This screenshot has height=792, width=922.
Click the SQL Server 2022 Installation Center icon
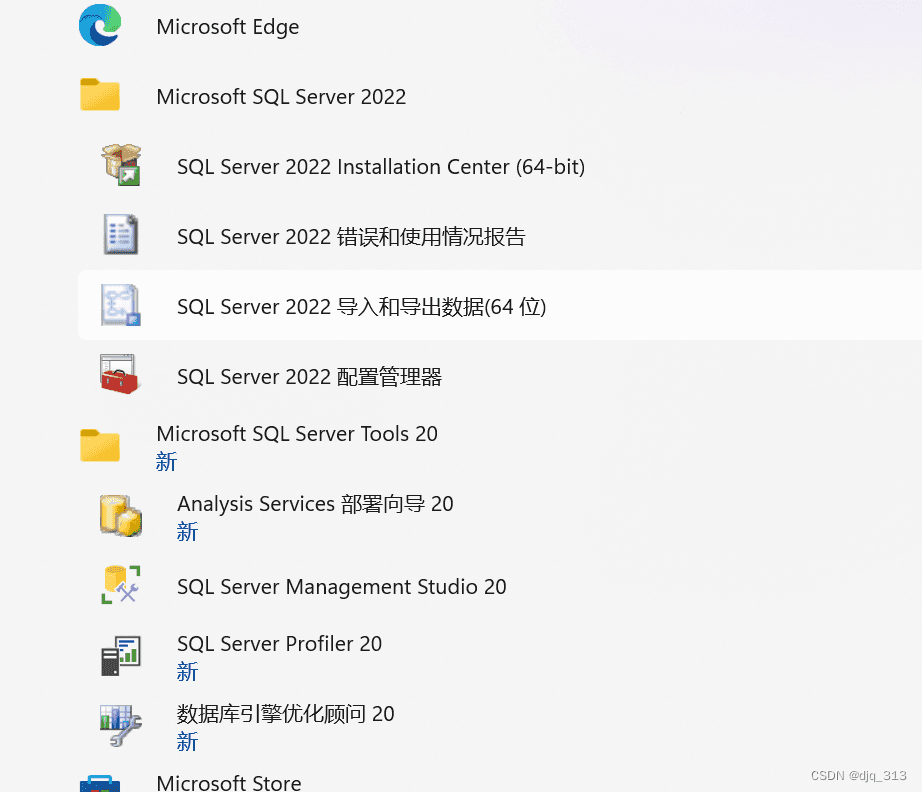click(121, 165)
